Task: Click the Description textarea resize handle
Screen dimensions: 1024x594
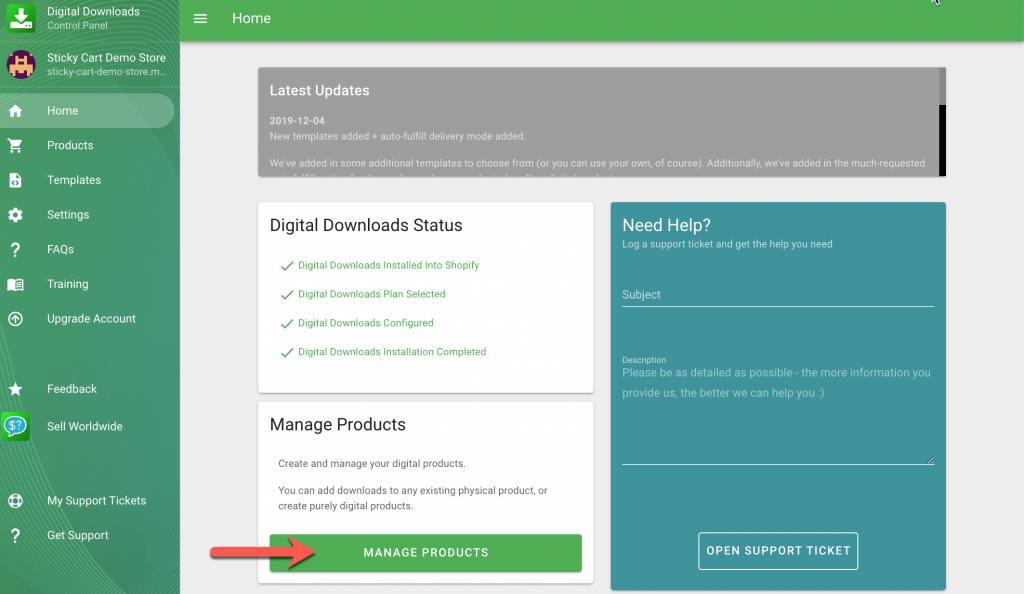Action: 930,460
